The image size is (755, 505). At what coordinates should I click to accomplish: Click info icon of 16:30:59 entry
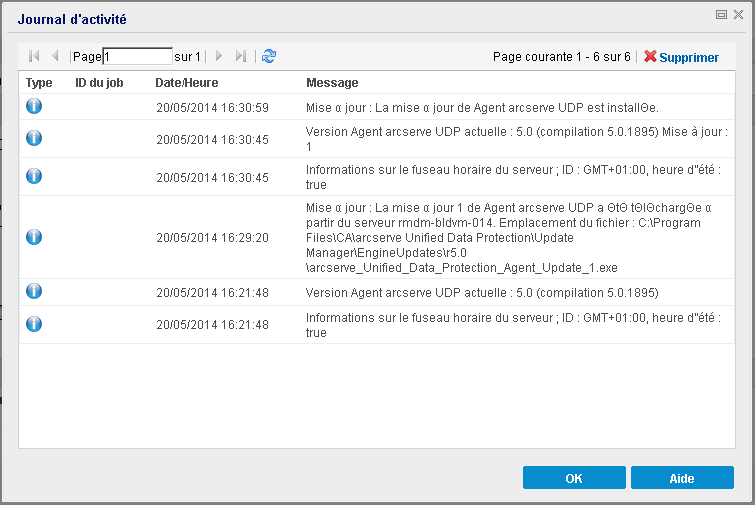34,107
